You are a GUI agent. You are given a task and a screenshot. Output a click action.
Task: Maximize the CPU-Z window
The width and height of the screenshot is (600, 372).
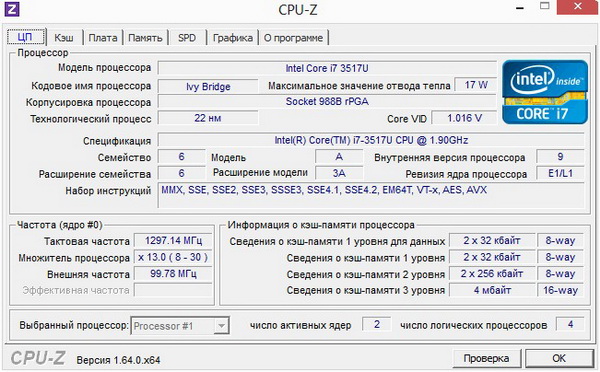tap(545, 6)
